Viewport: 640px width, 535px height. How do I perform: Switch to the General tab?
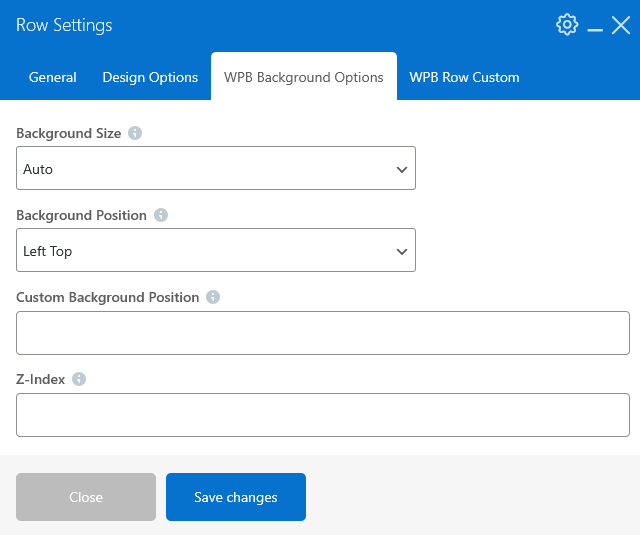pos(53,77)
